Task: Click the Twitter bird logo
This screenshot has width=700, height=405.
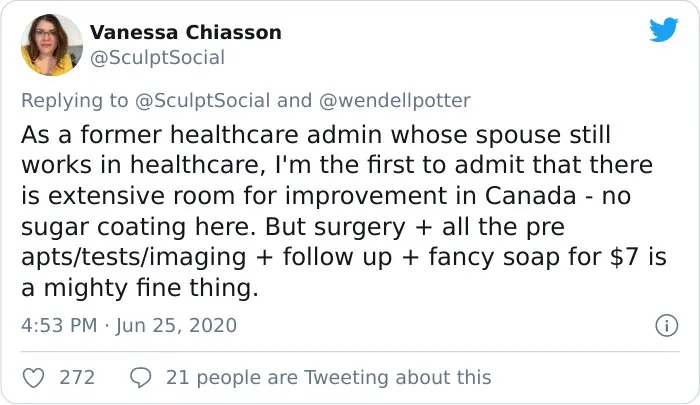Action: [x=664, y=29]
